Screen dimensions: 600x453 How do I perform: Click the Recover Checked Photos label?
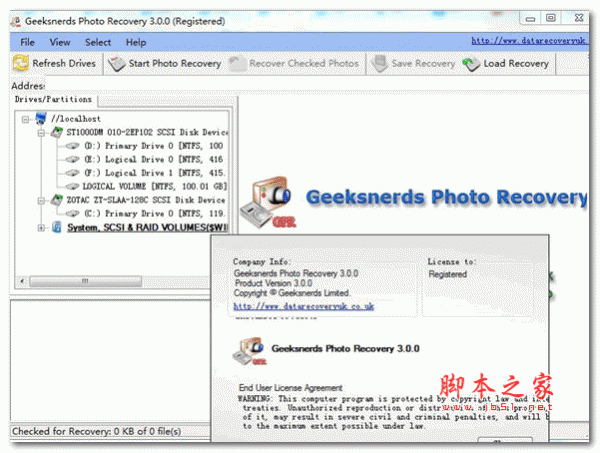304,63
